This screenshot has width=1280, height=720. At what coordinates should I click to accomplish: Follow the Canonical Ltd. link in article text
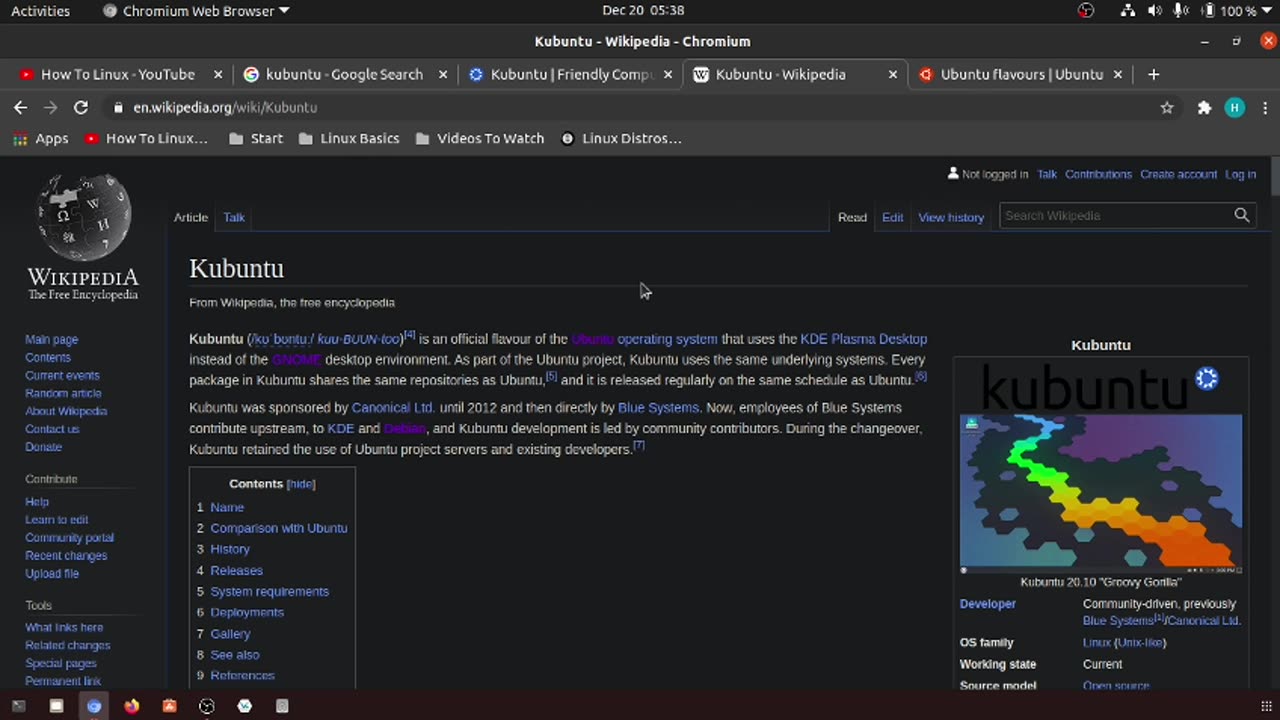[x=393, y=408]
